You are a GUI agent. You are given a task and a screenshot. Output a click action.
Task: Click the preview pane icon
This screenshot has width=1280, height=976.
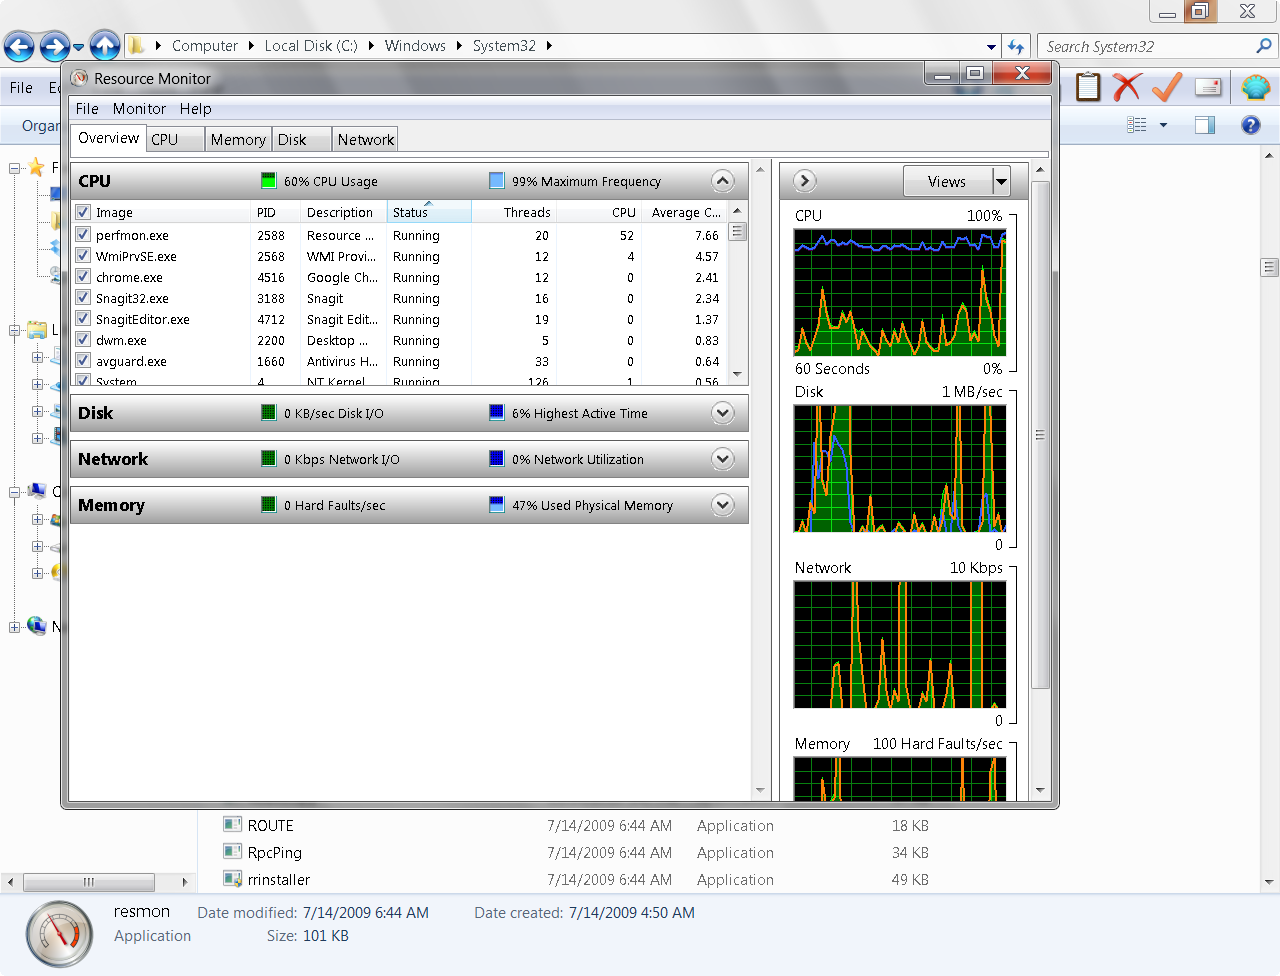[1204, 124]
